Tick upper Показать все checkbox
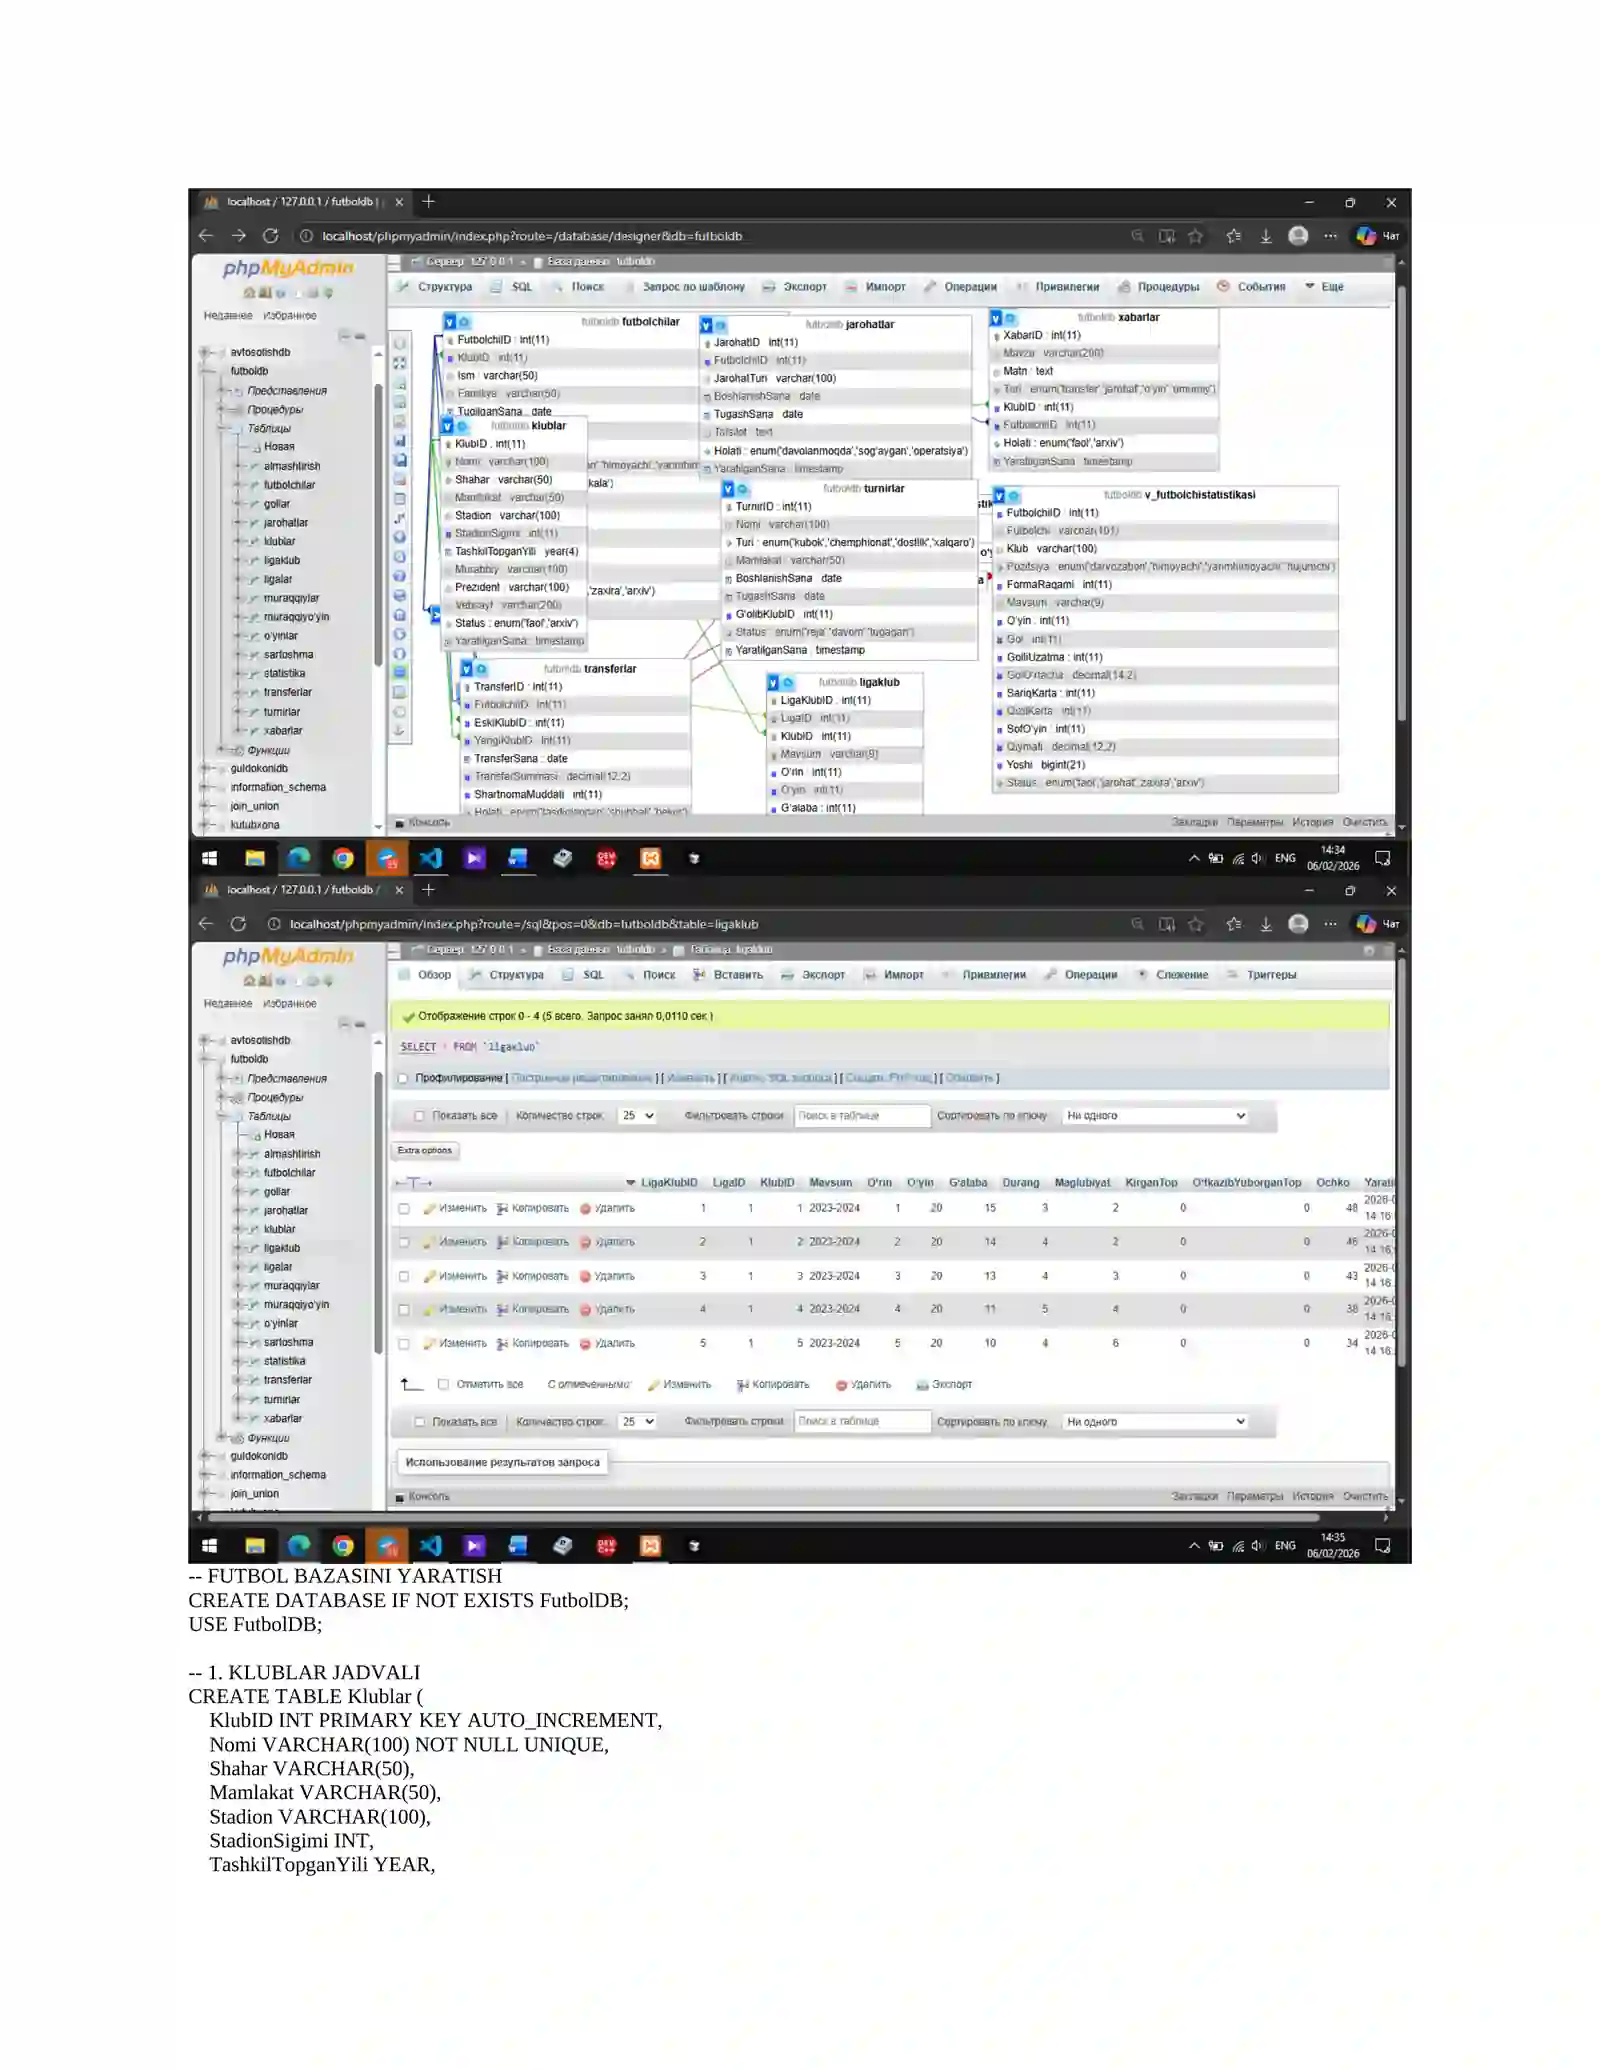The width and height of the screenshot is (1600, 2070). [420, 1116]
